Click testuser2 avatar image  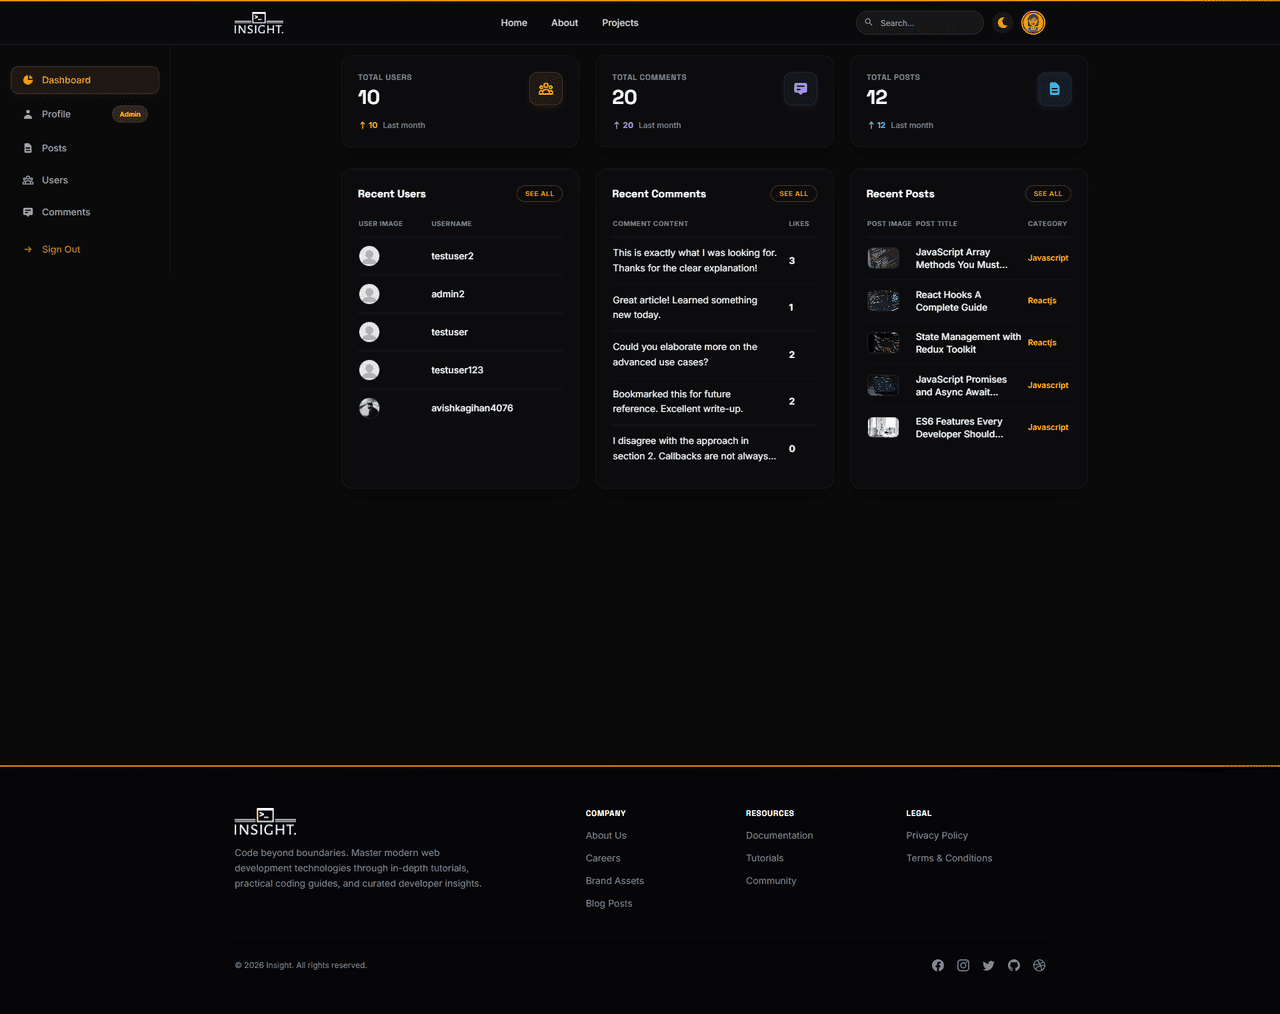(369, 256)
